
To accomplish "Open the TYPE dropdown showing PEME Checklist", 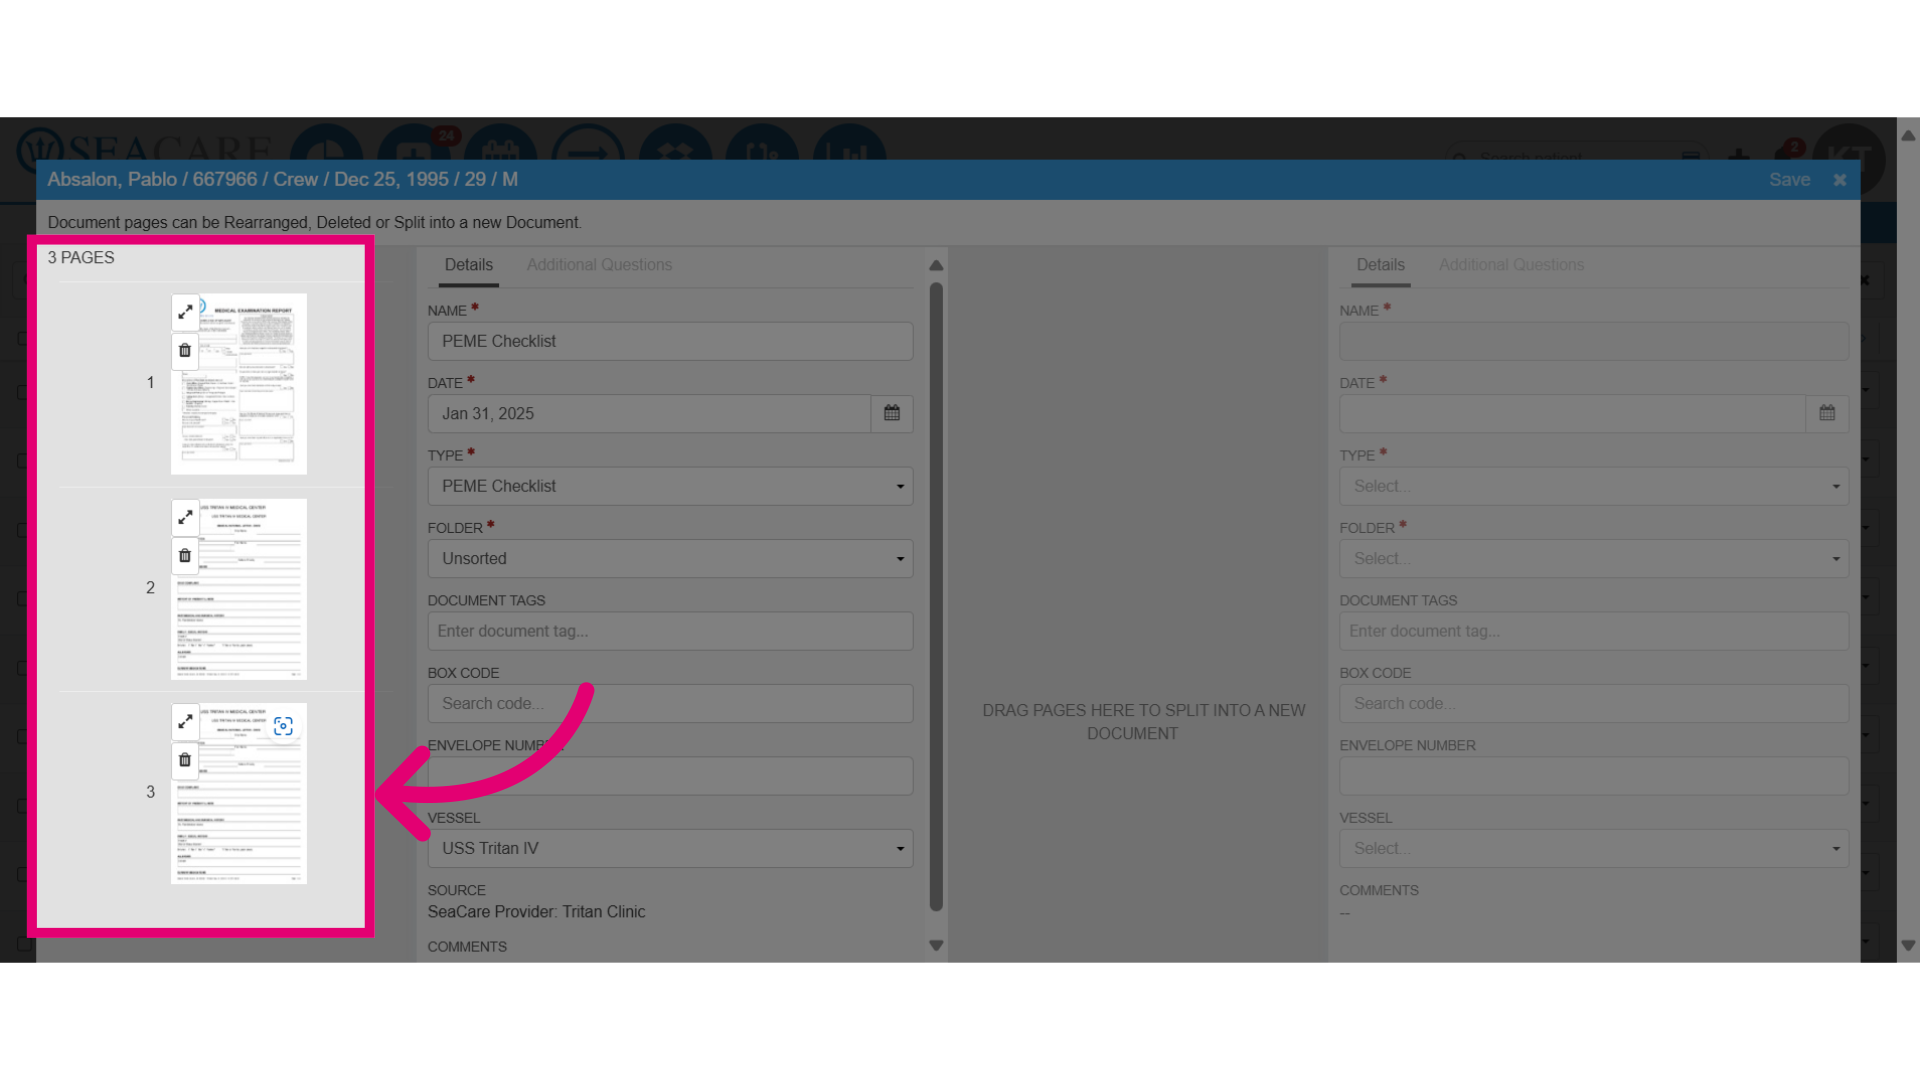I will click(670, 486).
